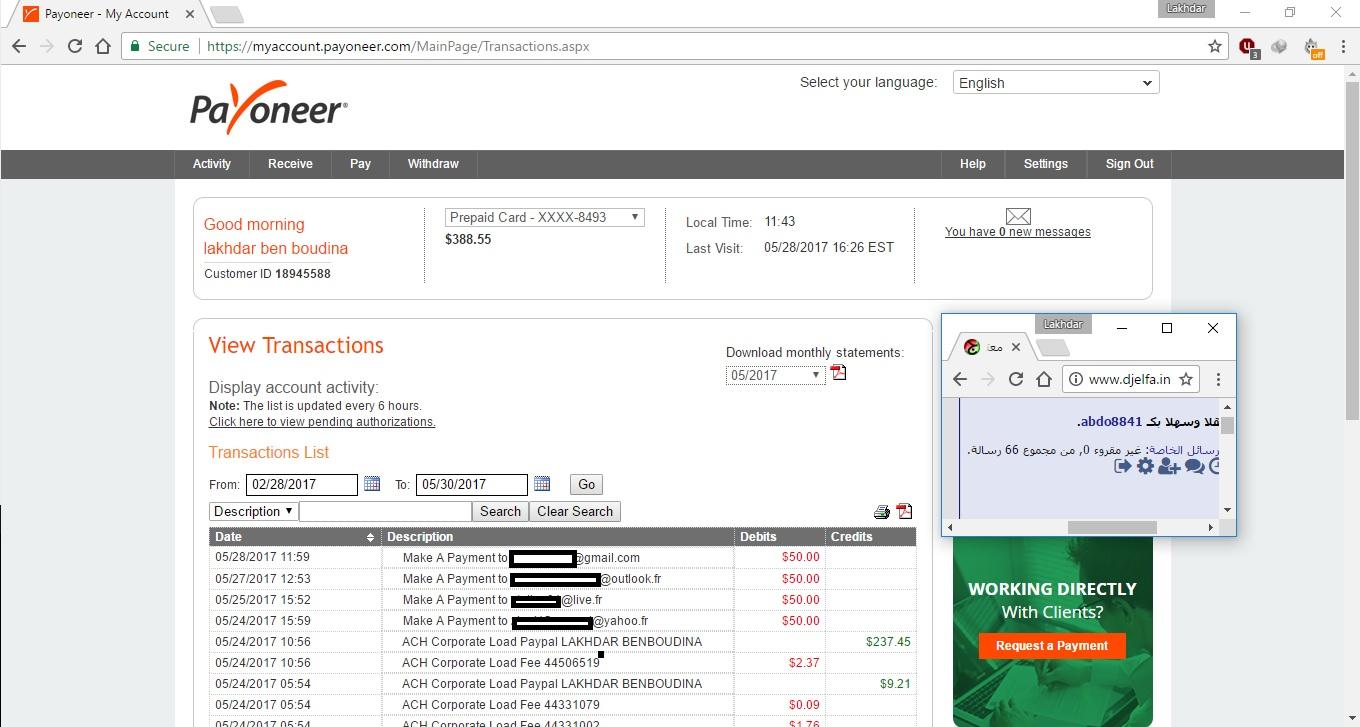
Task: Bookmark djelfa.in with the star
Action: (1186, 379)
